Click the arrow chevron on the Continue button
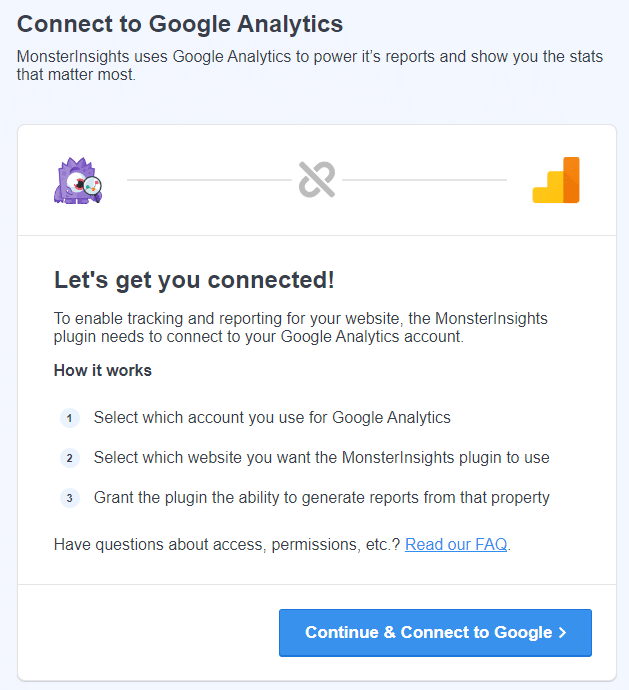 (562, 633)
